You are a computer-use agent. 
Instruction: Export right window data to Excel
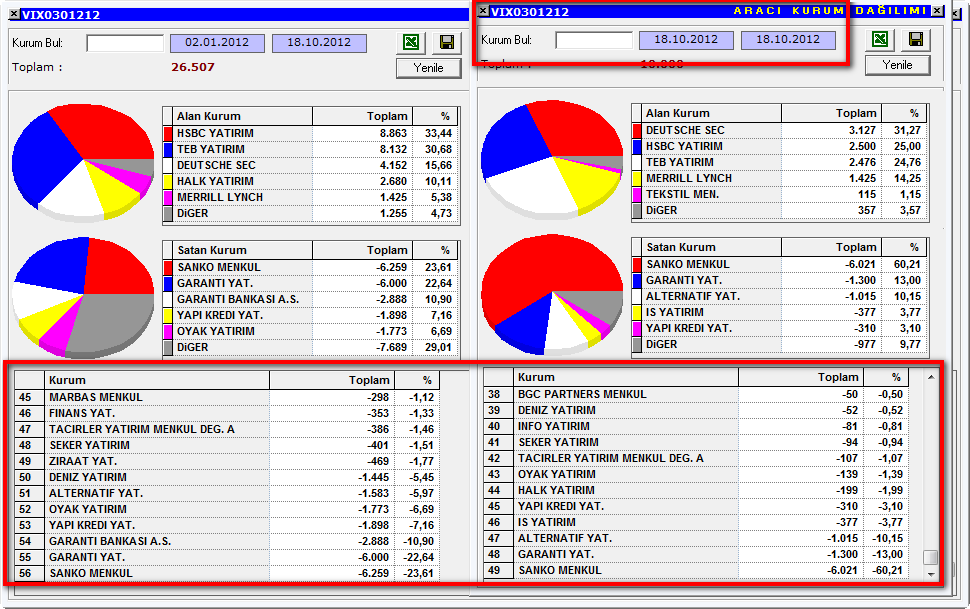[x=880, y=39]
